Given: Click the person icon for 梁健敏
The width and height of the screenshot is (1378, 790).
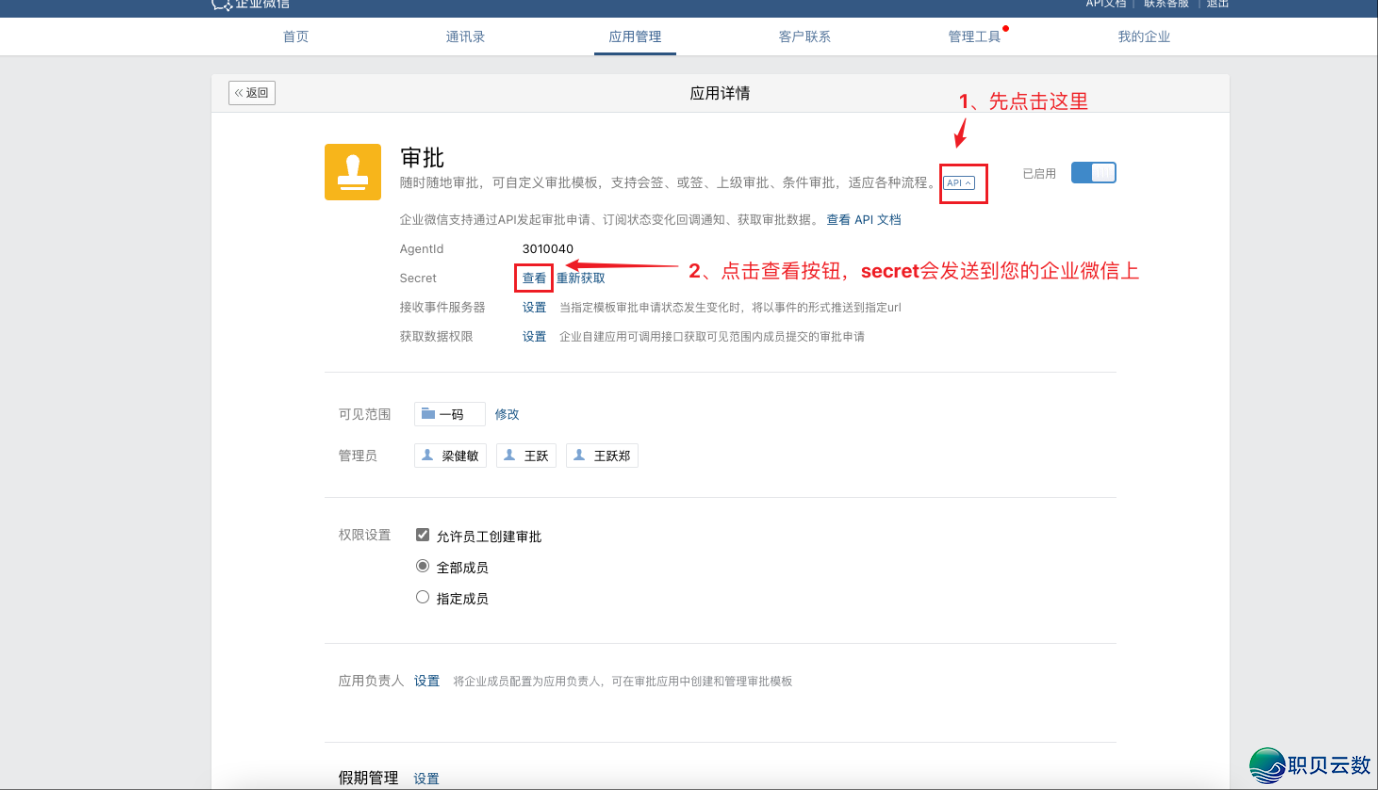Looking at the screenshot, I should coord(428,455).
